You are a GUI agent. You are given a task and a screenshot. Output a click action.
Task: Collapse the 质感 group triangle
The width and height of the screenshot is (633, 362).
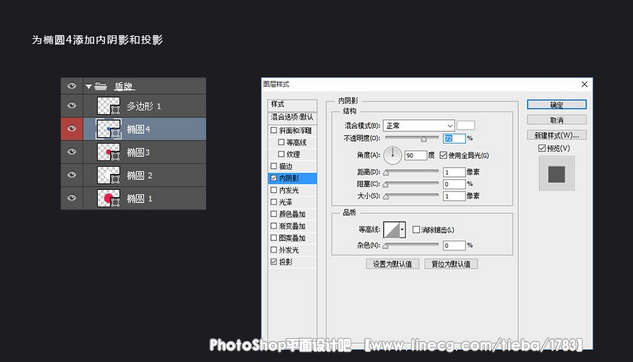pyautogui.click(x=88, y=86)
